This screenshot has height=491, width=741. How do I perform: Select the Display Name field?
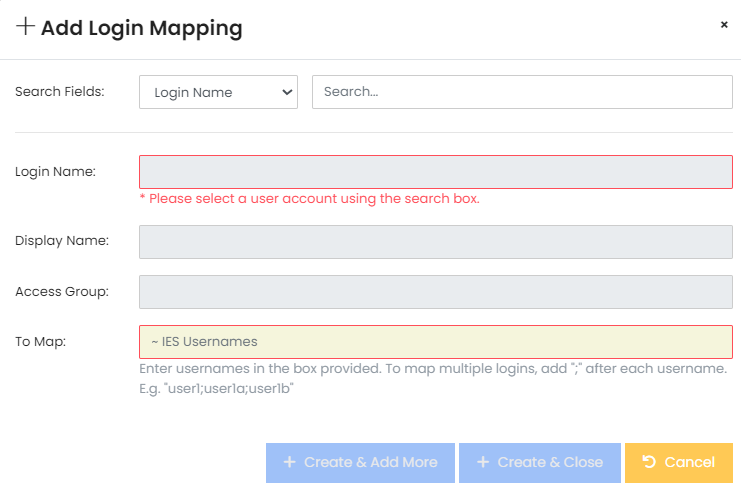435,242
